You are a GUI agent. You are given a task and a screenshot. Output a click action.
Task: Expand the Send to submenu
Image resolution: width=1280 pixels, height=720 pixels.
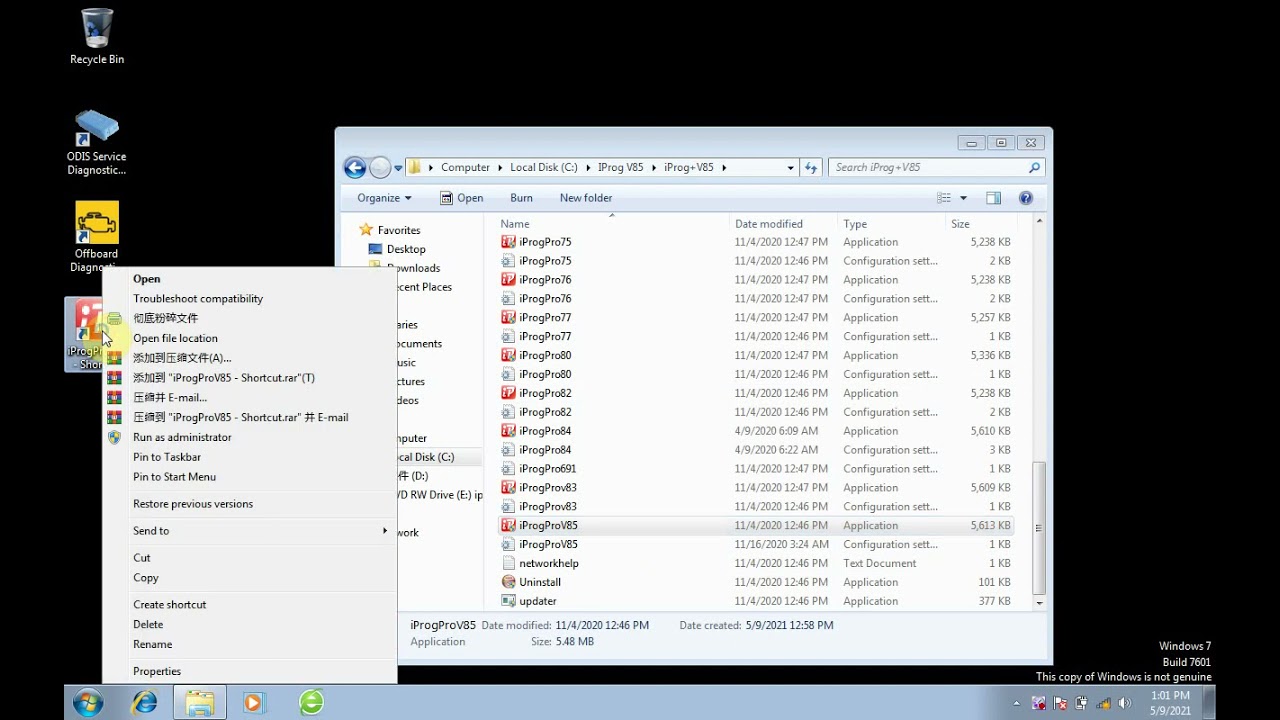tap(249, 531)
